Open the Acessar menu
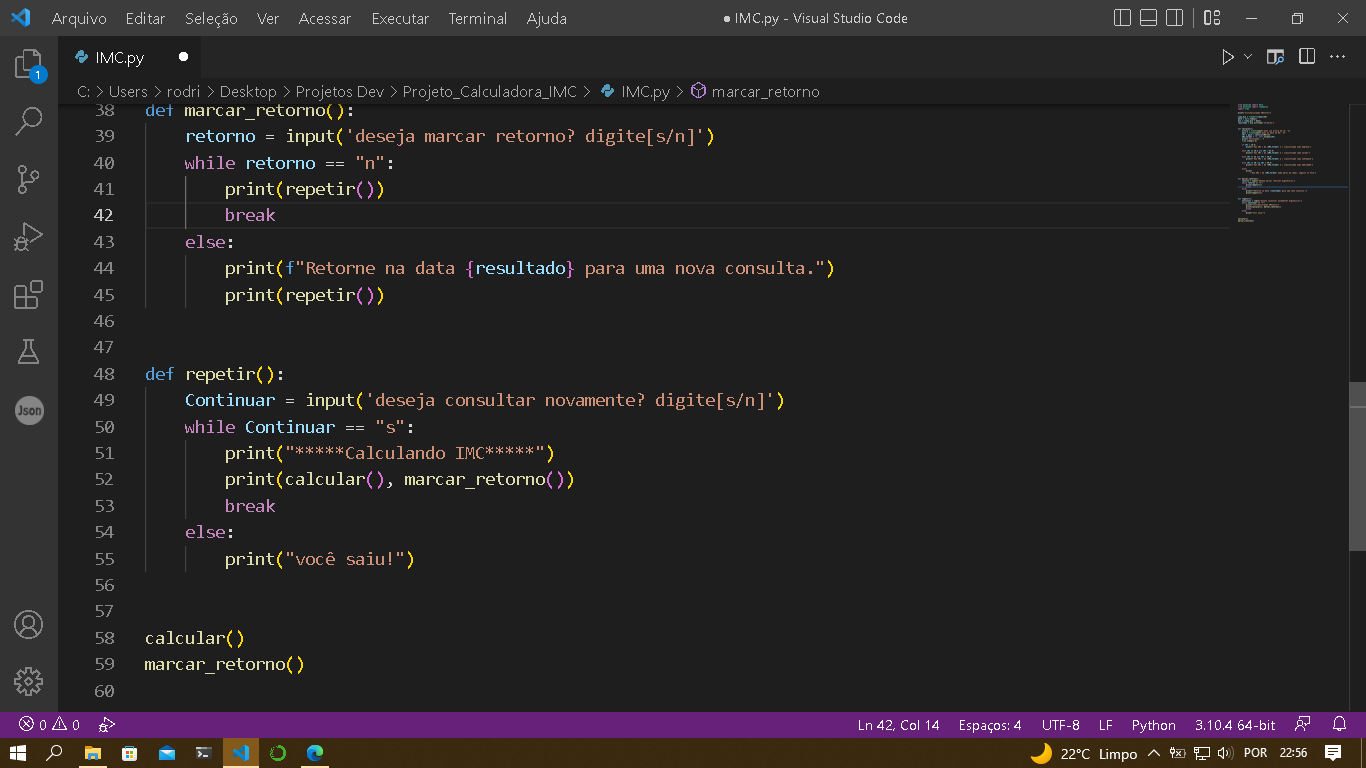Viewport: 1366px width, 768px height. 325,18
